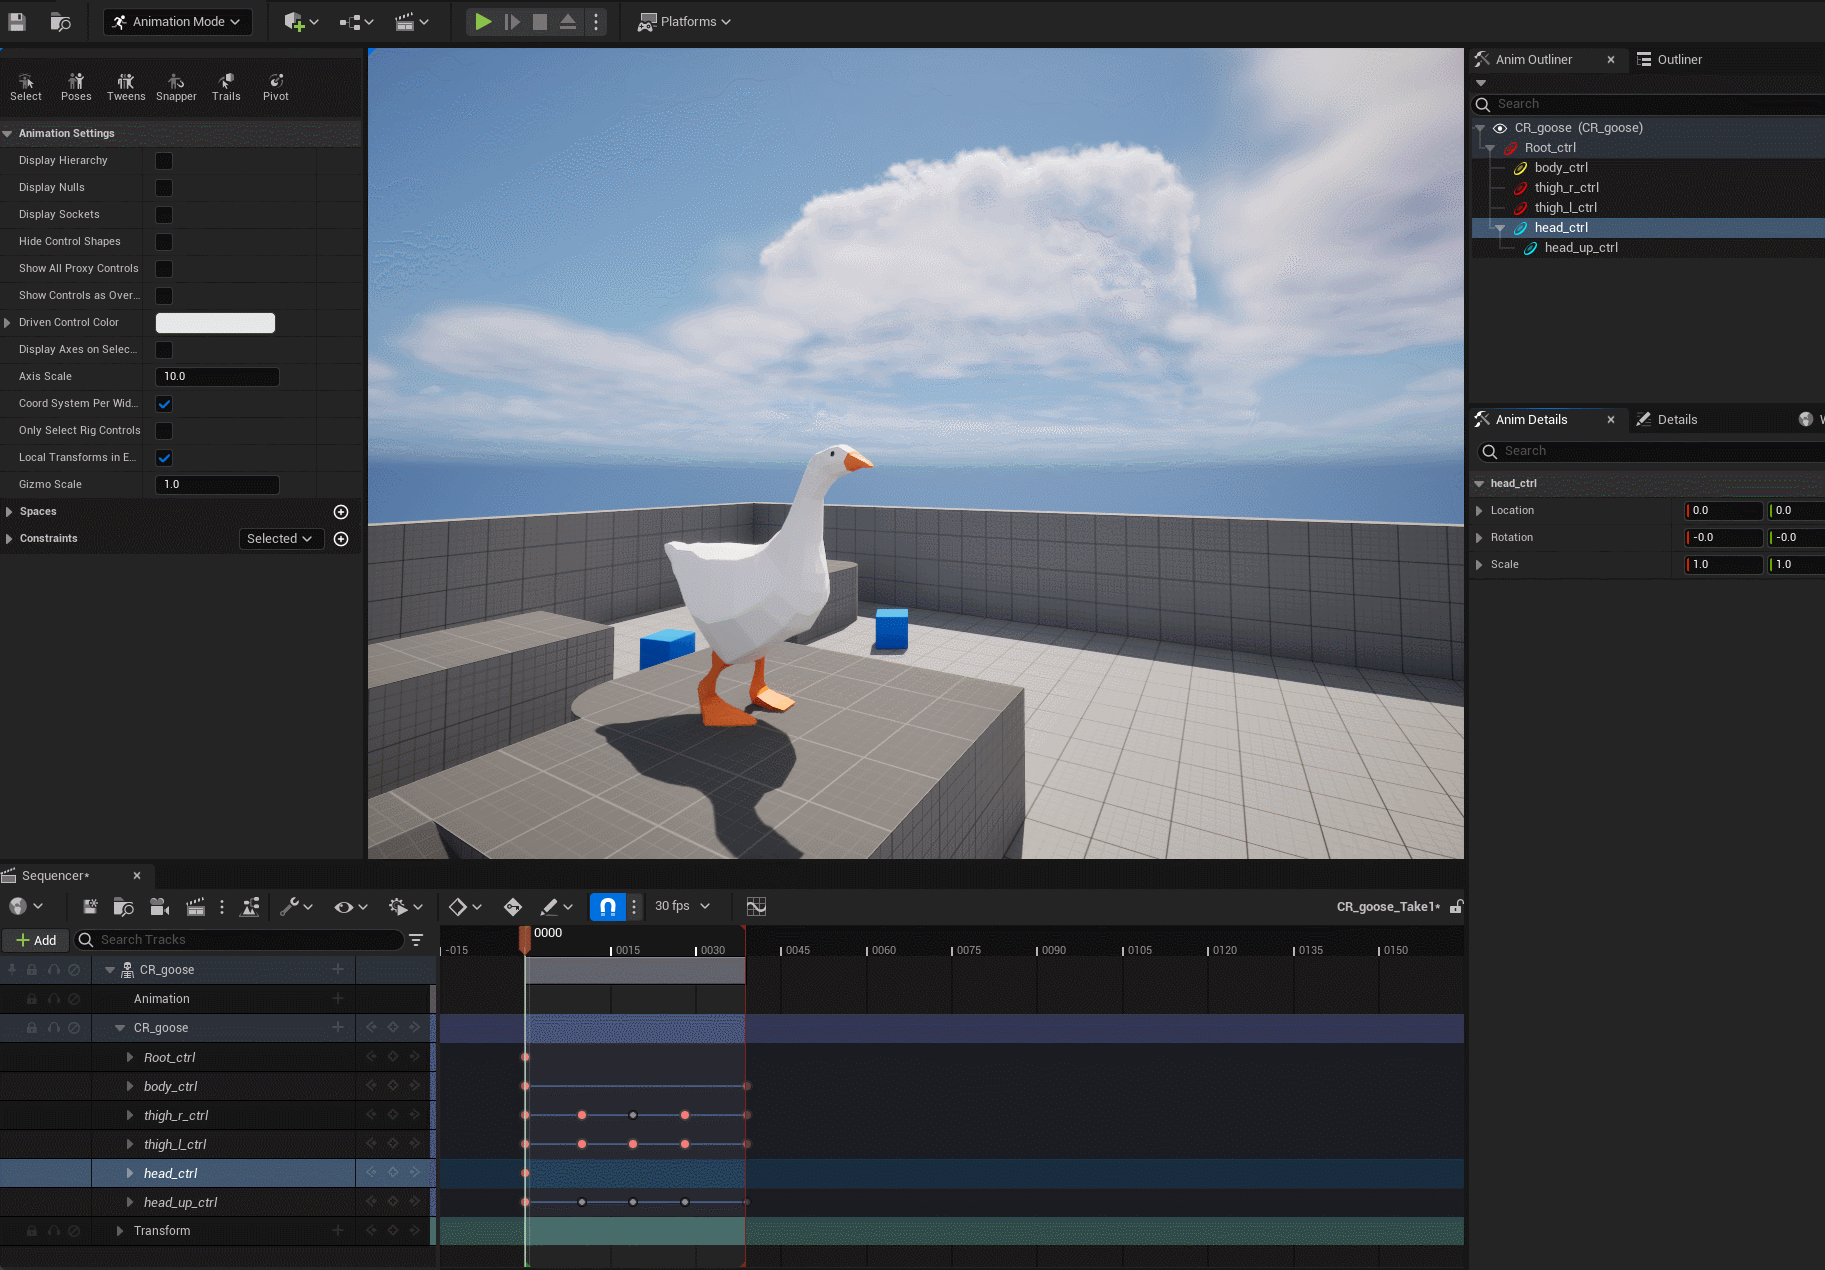Viewport: 1825px width, 1270px height.
Task: Click the Sequencer render movie clapper icon
Action: point(195,907)
